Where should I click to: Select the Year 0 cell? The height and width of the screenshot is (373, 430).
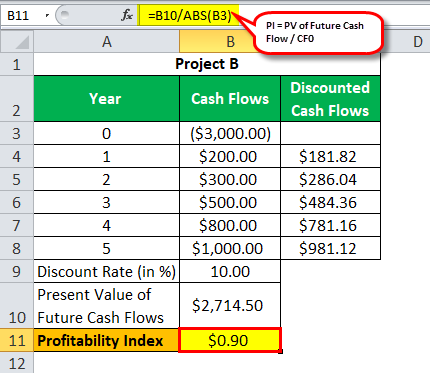coord(107,133)
